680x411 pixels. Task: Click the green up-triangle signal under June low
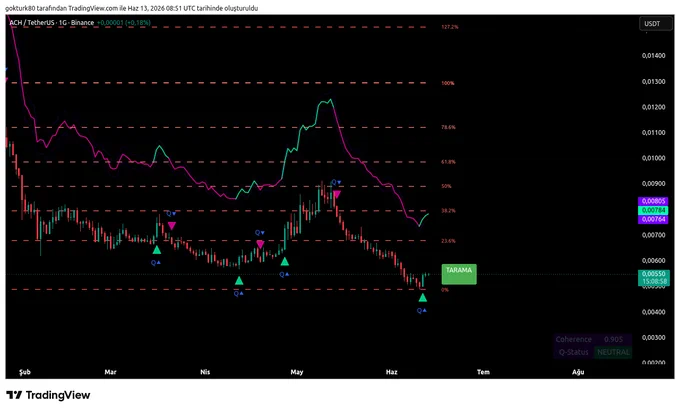[423, 298]
